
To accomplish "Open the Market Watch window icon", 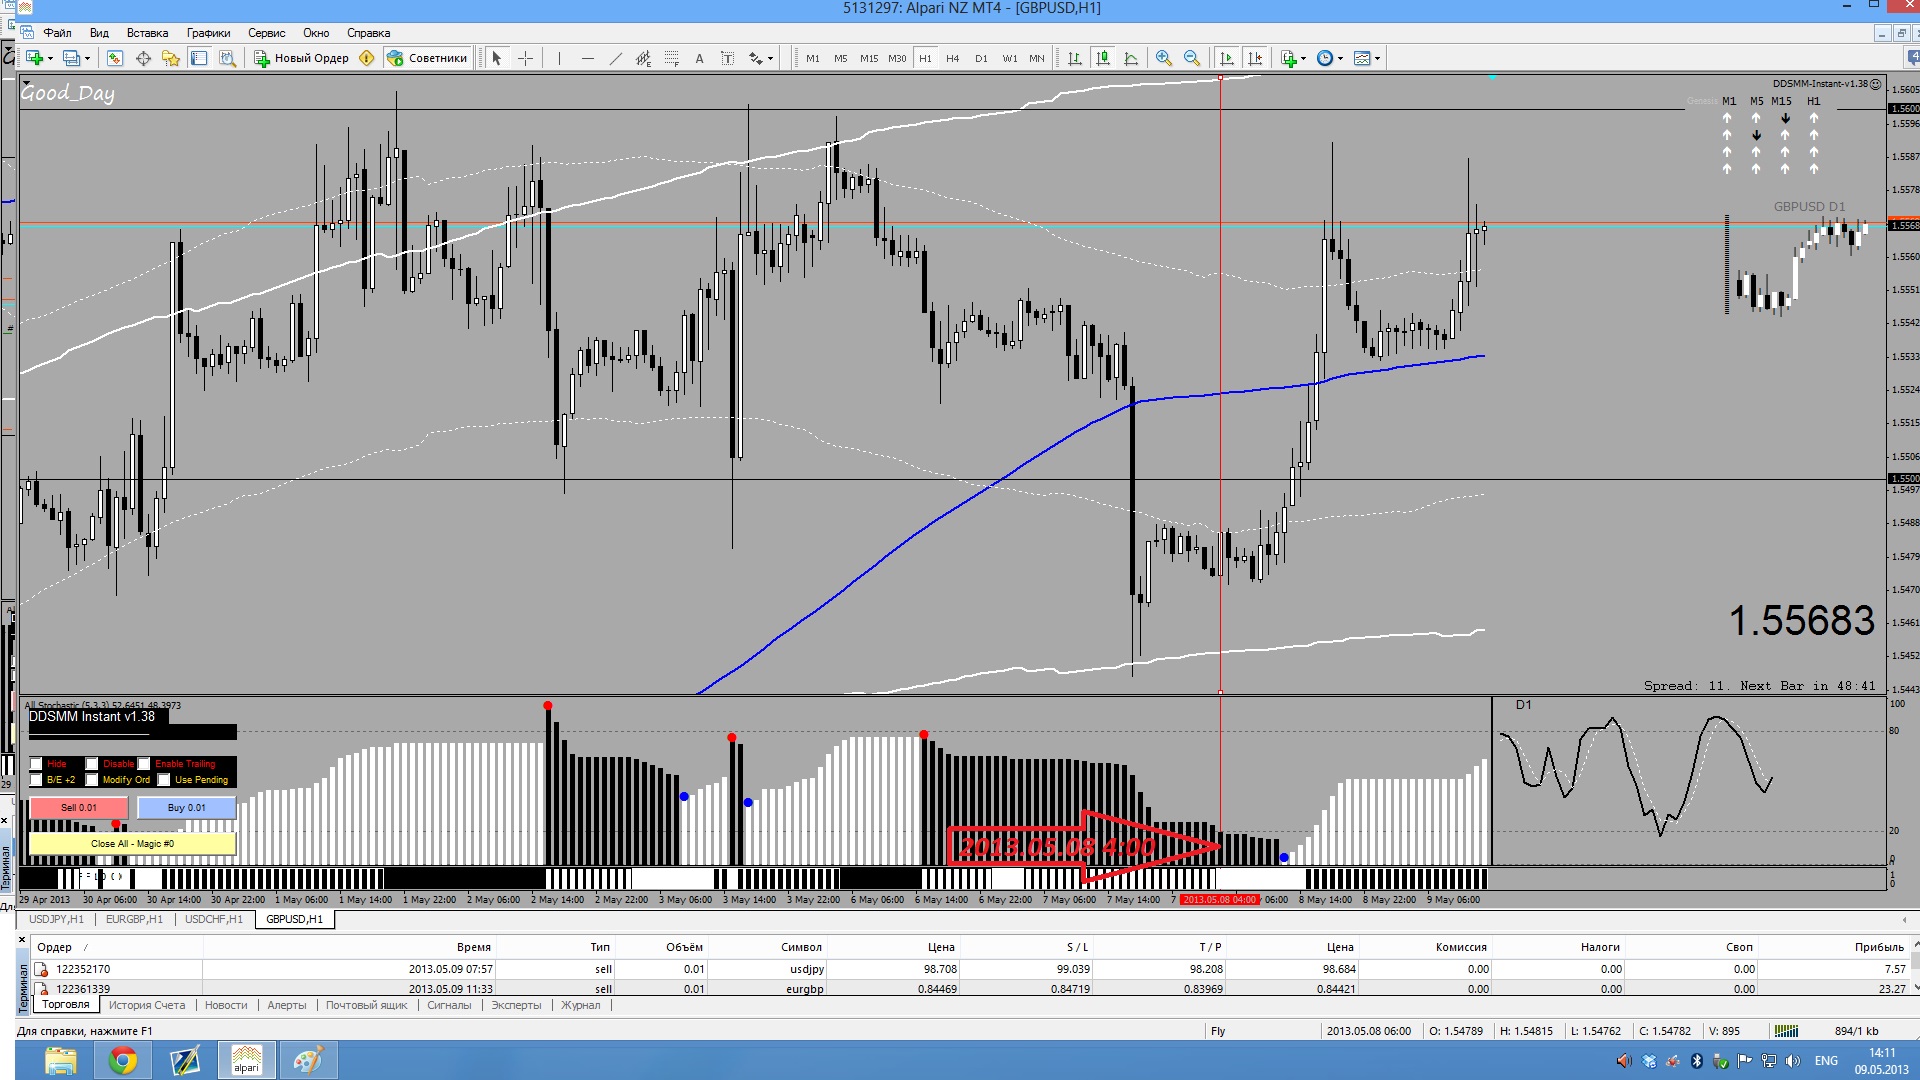I will point(115,58).
